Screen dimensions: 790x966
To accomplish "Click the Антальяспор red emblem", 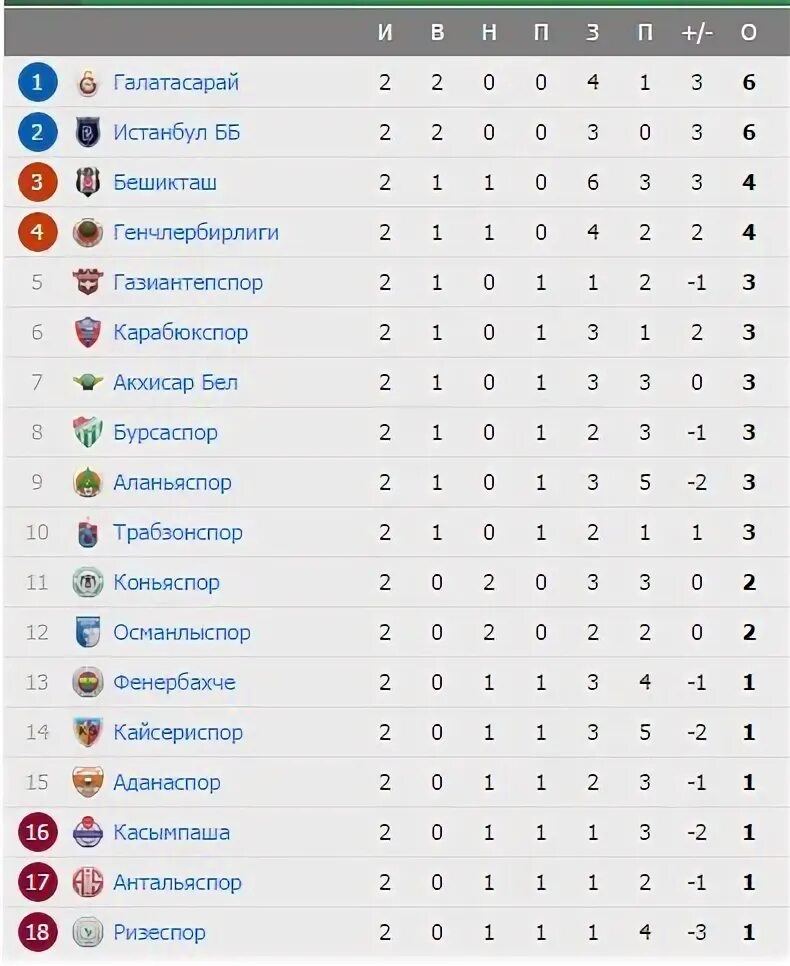I will pyautogui.click(x=88, y=882).
